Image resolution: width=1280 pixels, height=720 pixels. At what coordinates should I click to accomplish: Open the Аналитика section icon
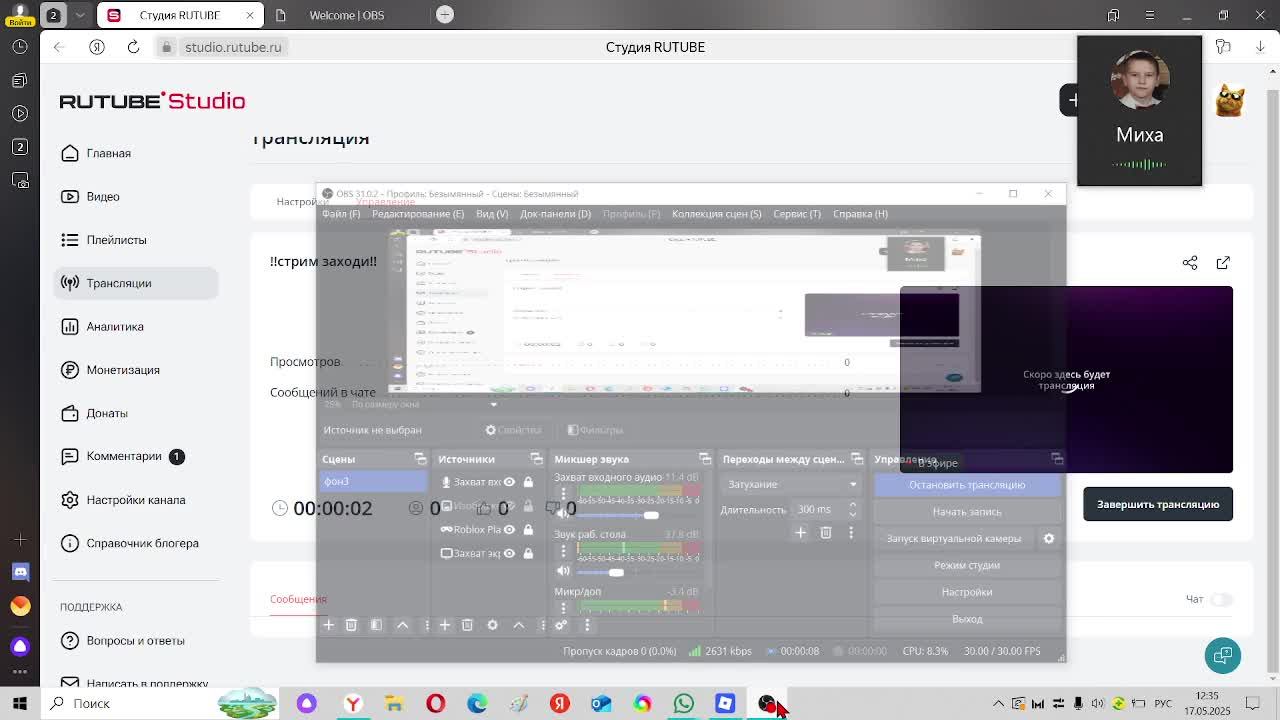pyautogui.click(x=70, y=326)
